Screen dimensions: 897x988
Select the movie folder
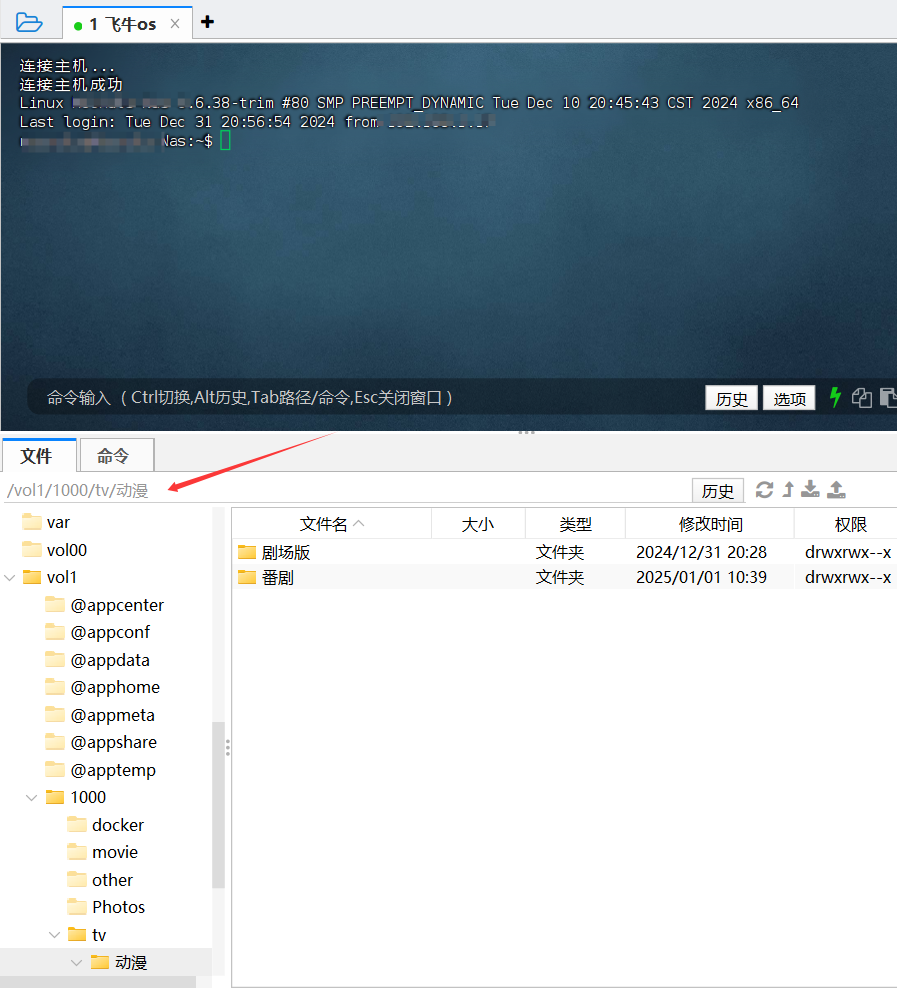[x=103, y=852]
